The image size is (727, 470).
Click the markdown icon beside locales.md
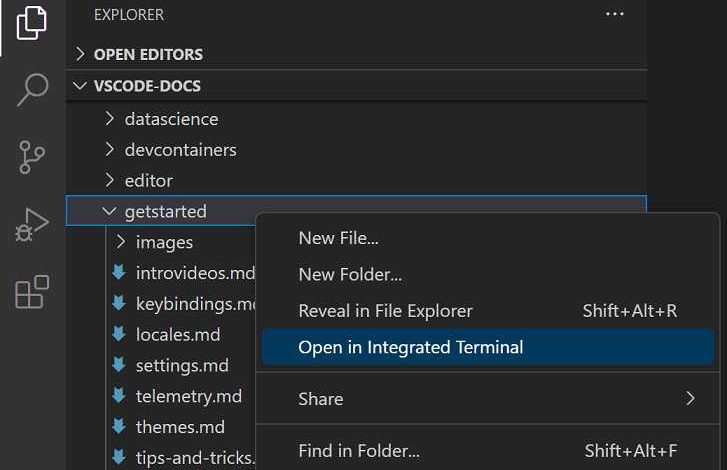click(x=119, y=335)
